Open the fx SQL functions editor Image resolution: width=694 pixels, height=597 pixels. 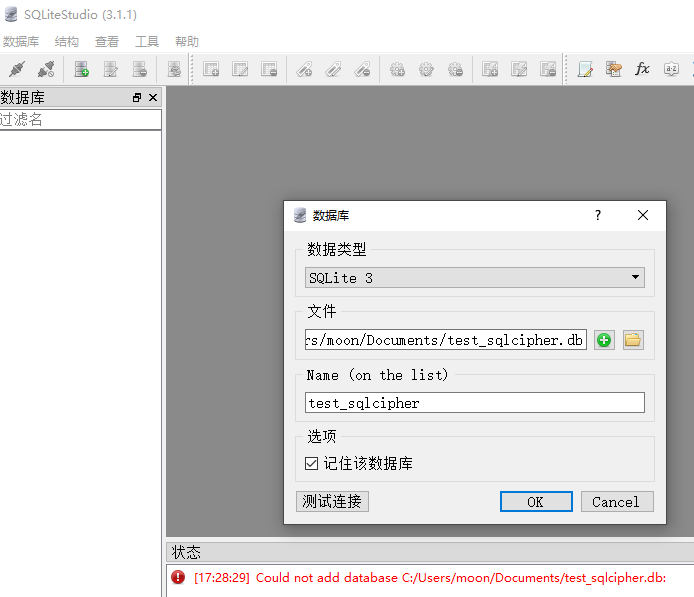coord(642,69)
